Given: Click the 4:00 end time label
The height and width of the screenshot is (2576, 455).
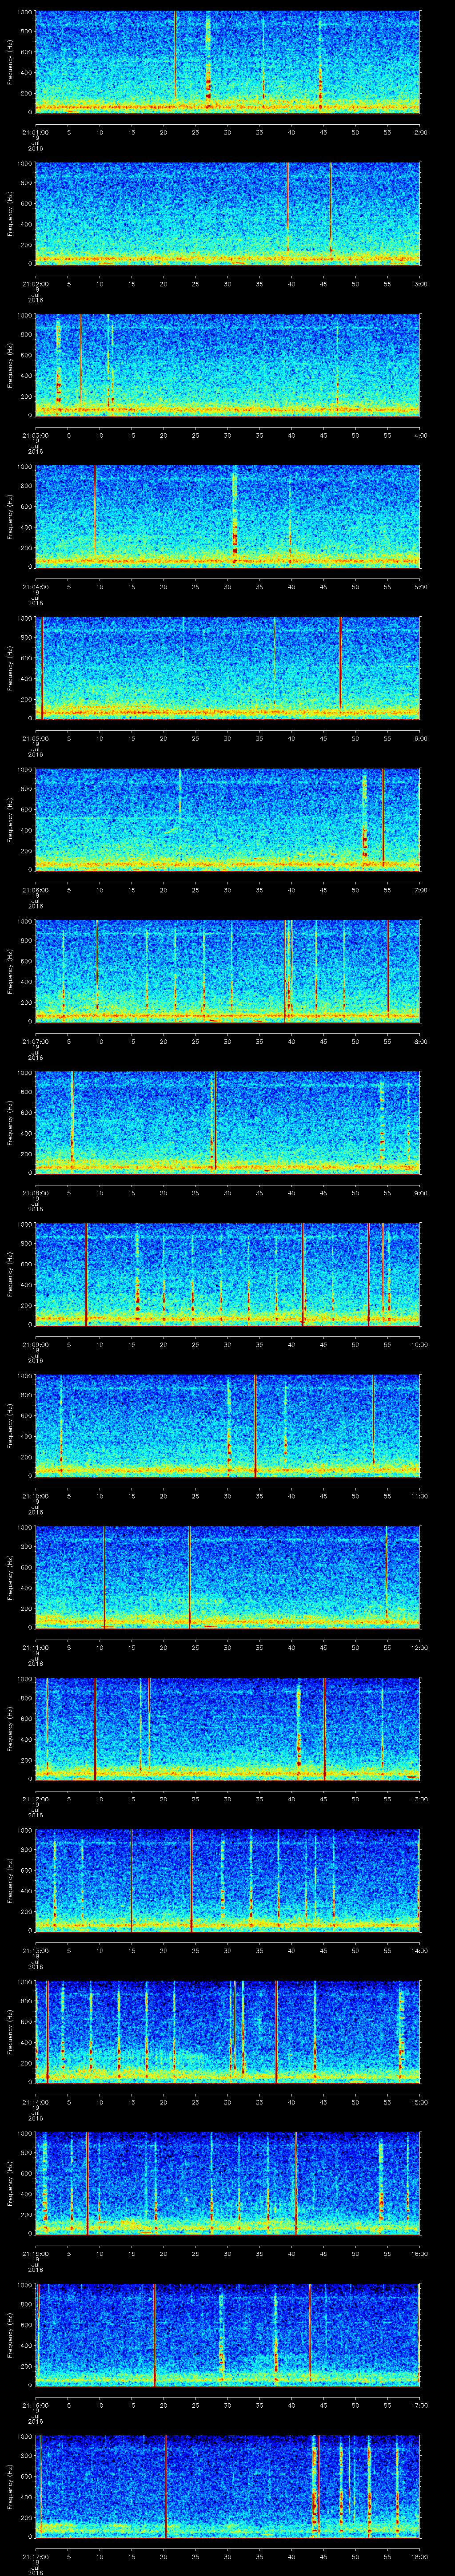Looking at the screenshot, I should 420,434.
